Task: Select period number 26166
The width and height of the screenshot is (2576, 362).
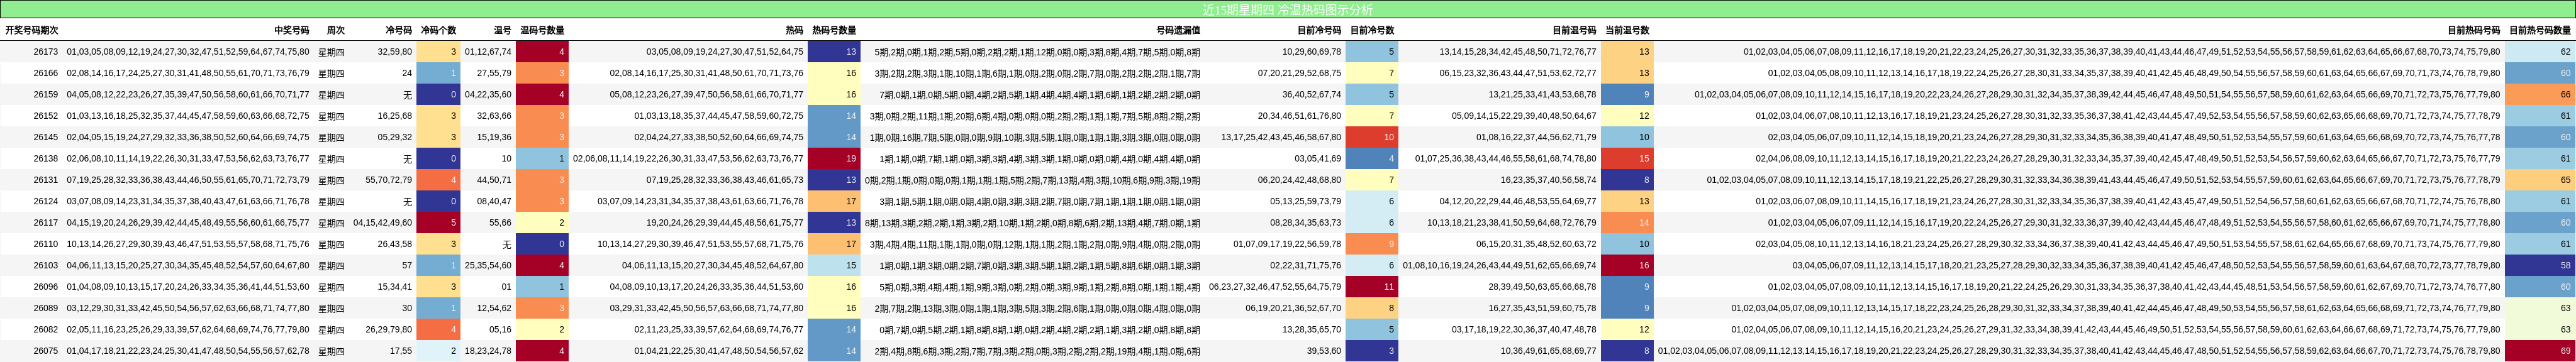Action: pyautogui.click(x=45, y=73)
